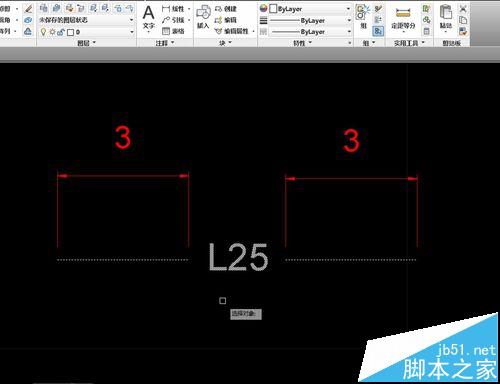The width and height of the screenshot is (500, 384).
Task: Toggle layer 0 freeze sun icon
Action: point(52,32)
